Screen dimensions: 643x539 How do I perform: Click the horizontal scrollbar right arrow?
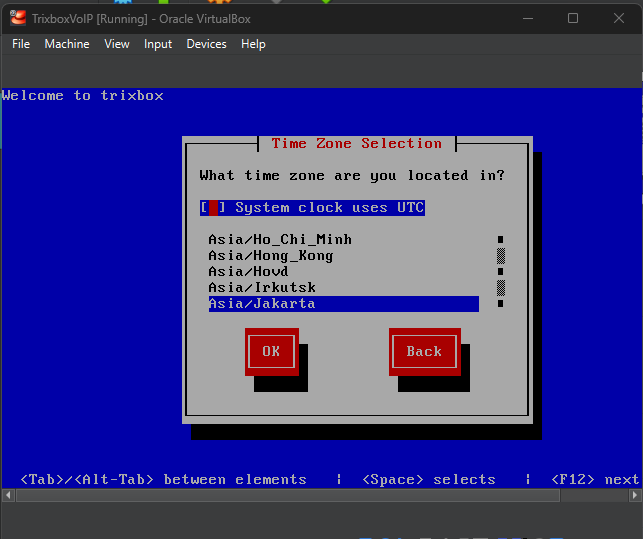pyautogui.click(x=635, y=495)
